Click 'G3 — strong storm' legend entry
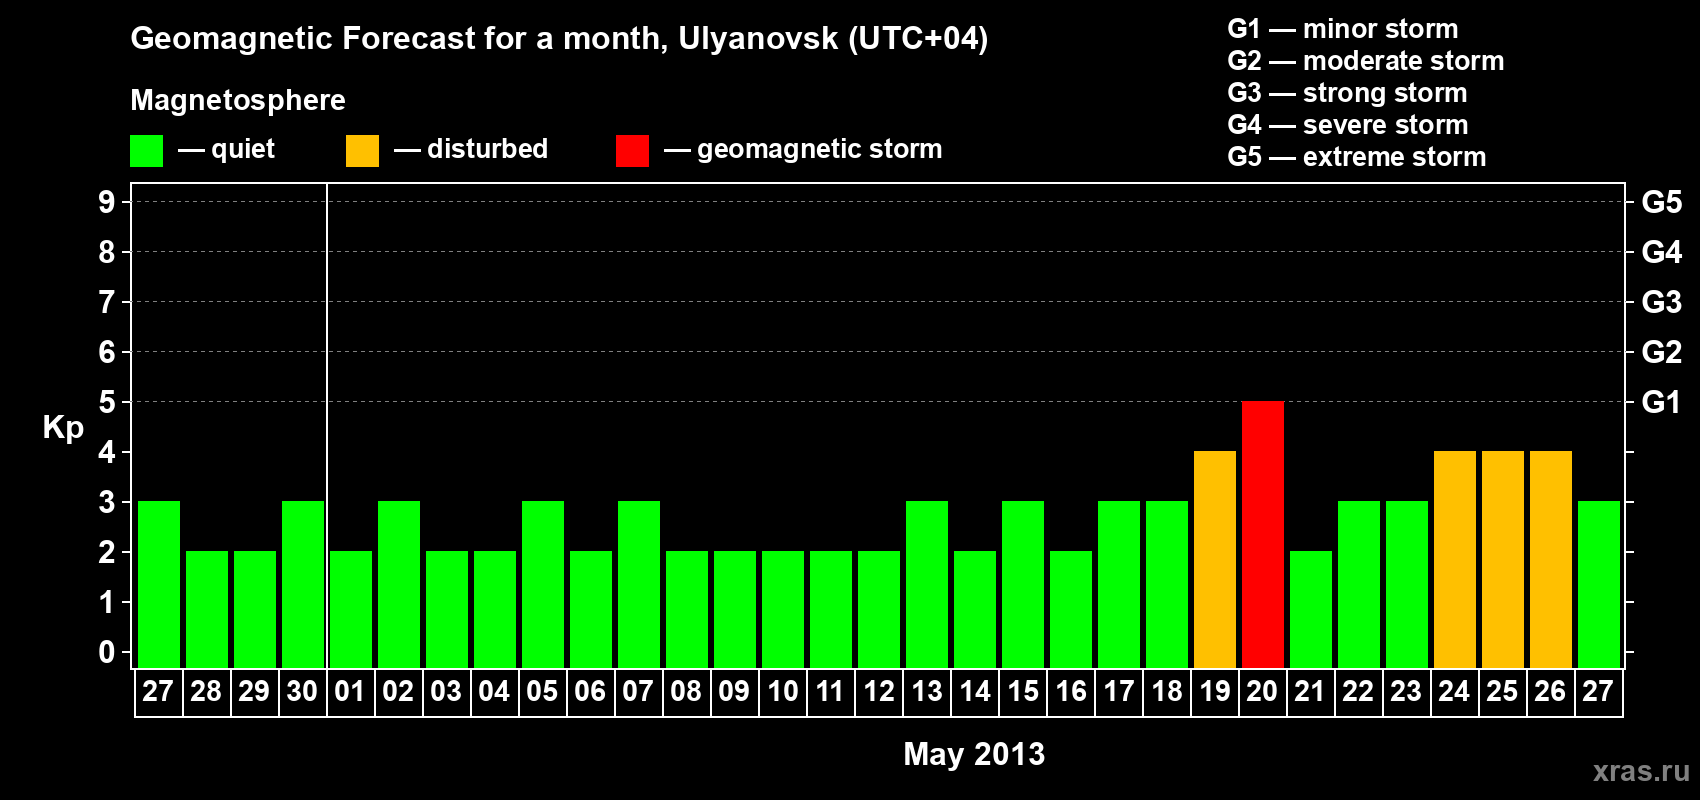The height and width of the screenshot is (800, 1700). tap(1347, 93)
